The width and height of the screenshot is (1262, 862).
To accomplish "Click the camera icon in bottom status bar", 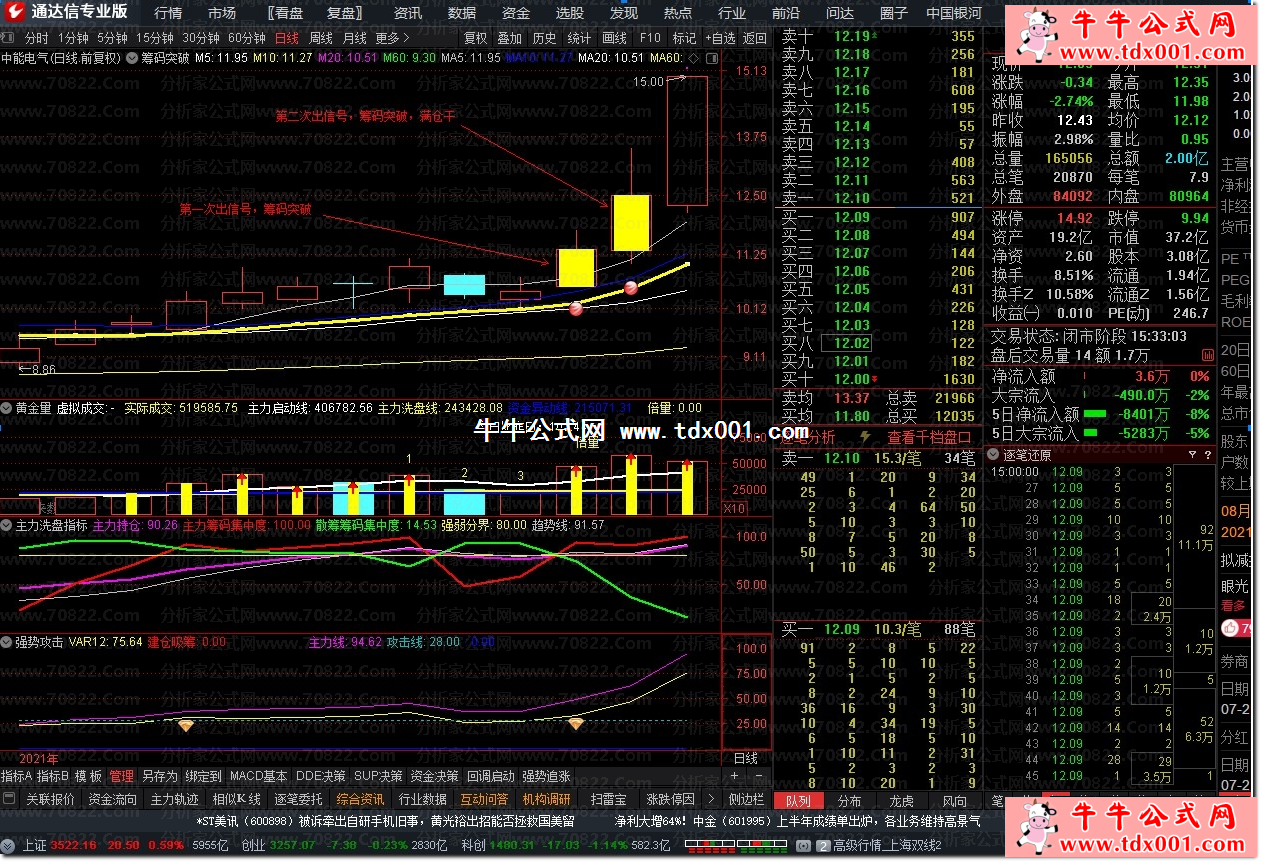I will (x=802, y=846).
